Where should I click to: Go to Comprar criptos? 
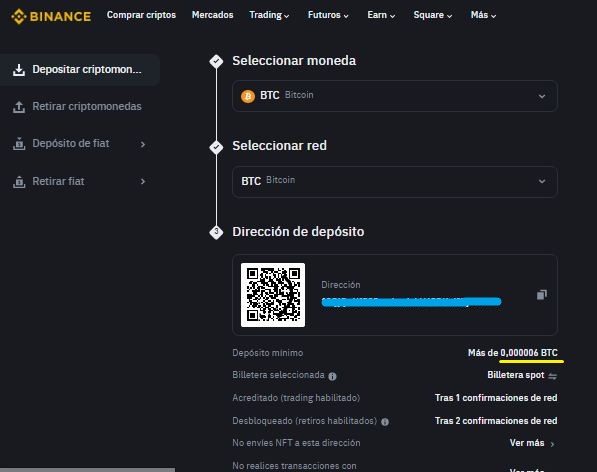click(141, 15)
